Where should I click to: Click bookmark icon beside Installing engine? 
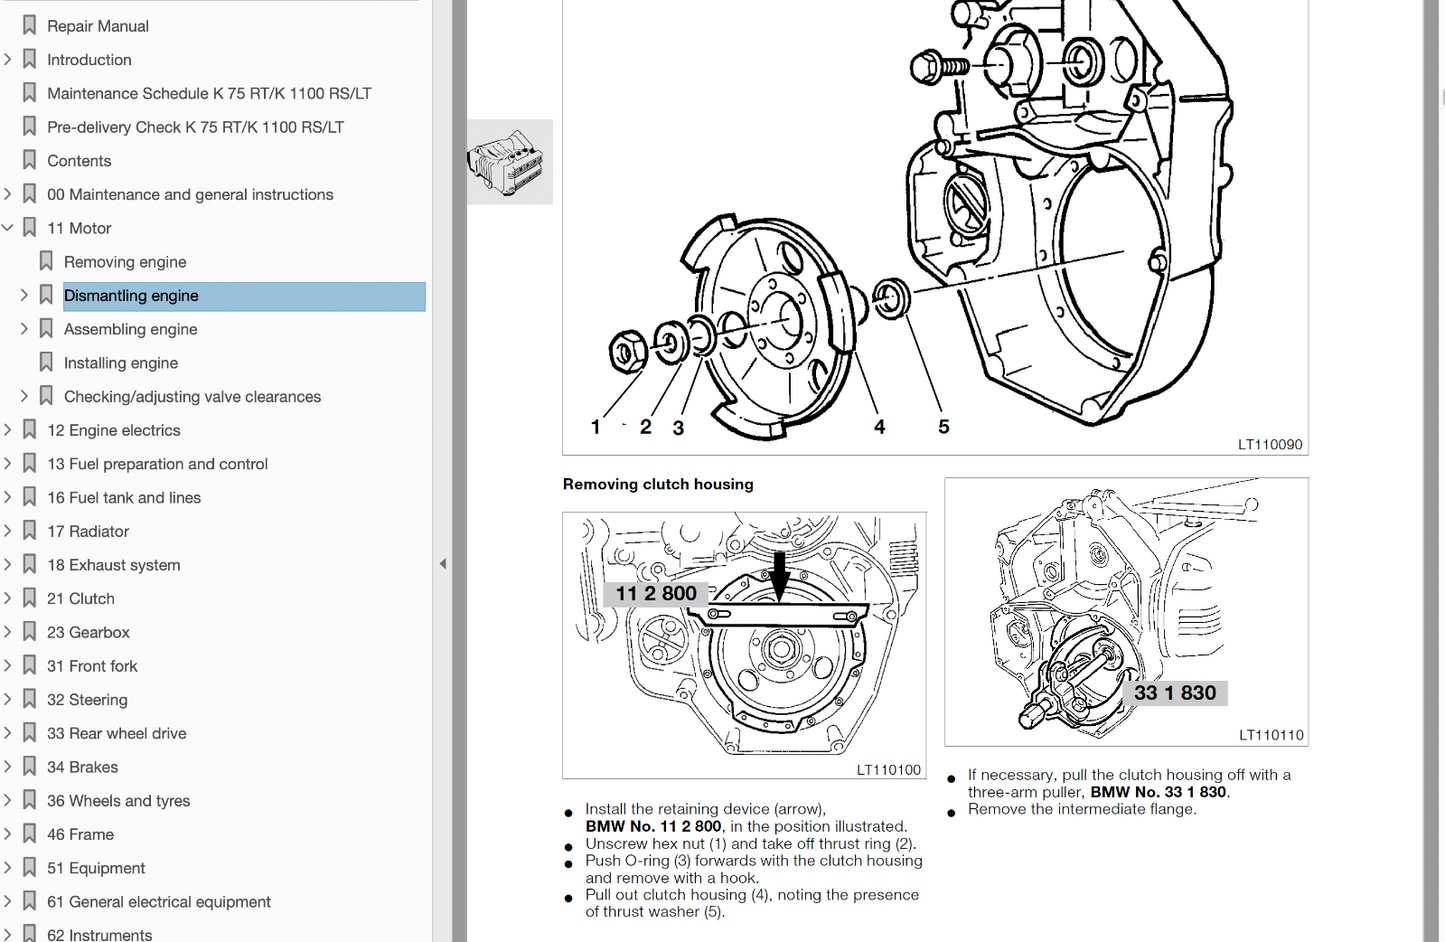pos(46,362)
